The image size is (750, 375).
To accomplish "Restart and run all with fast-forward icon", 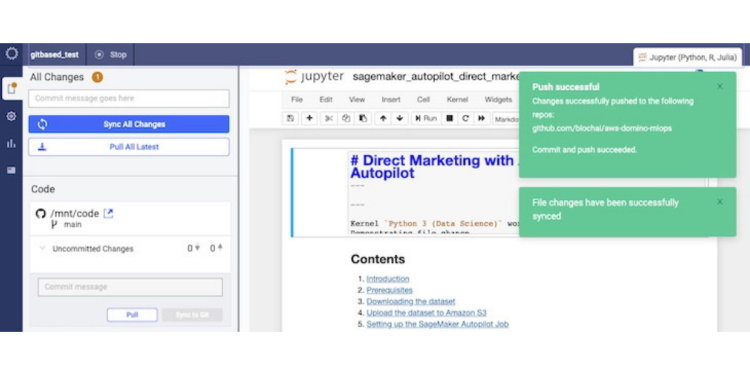I will [x=482, y=118].
